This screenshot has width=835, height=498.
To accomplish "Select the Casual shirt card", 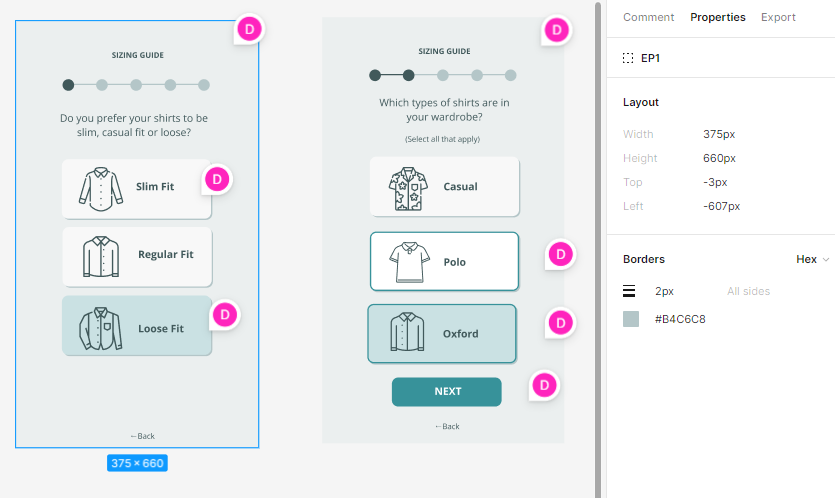I will (445, 186).
